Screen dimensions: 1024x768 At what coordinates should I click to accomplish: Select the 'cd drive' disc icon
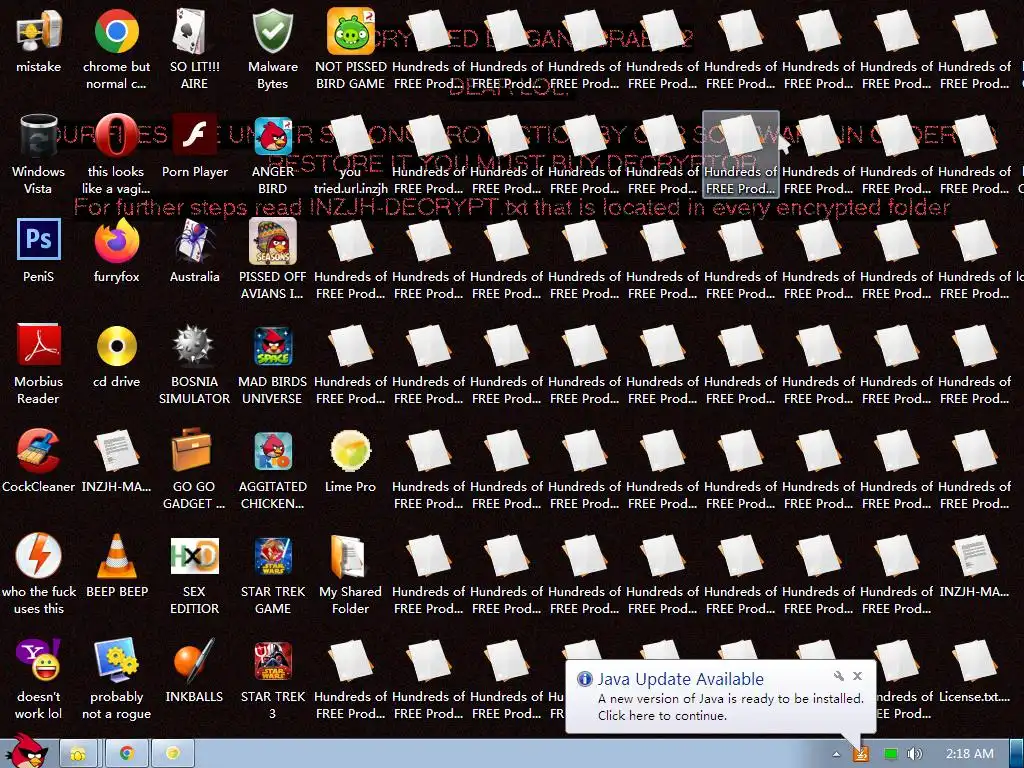pyautogui.click(x=116, y=345)
